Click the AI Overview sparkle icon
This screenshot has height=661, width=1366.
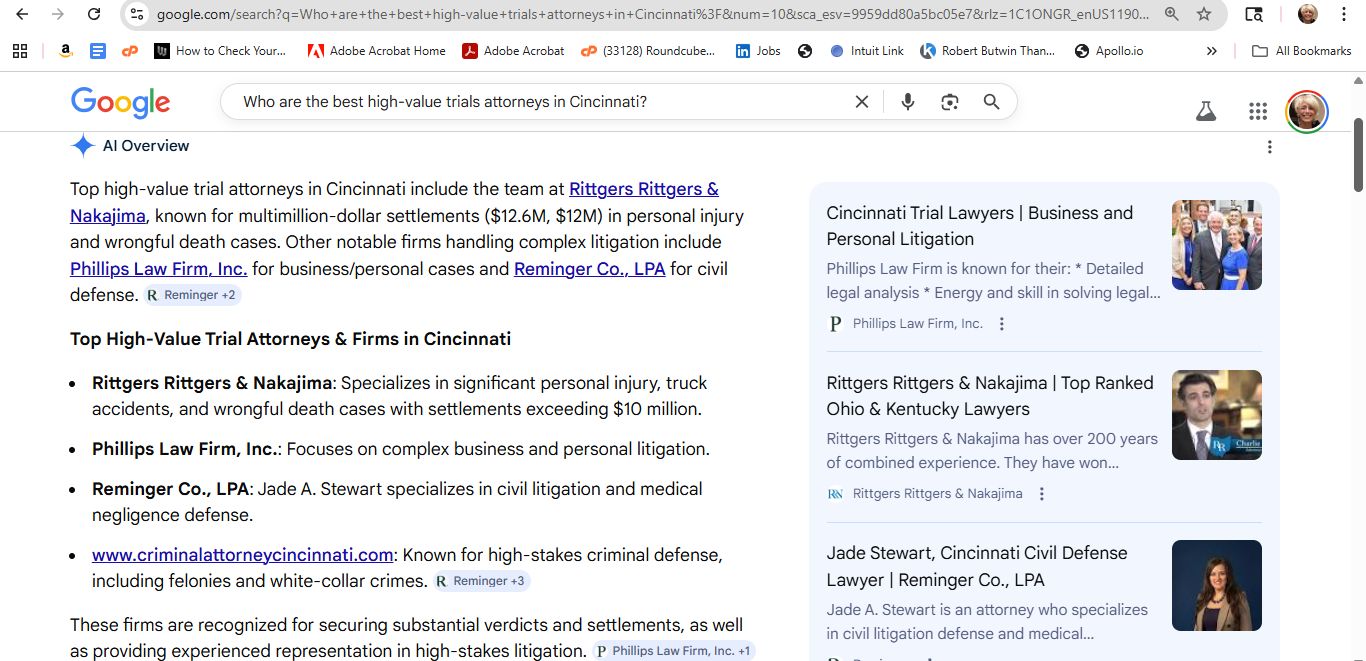[x=83, y=146]
